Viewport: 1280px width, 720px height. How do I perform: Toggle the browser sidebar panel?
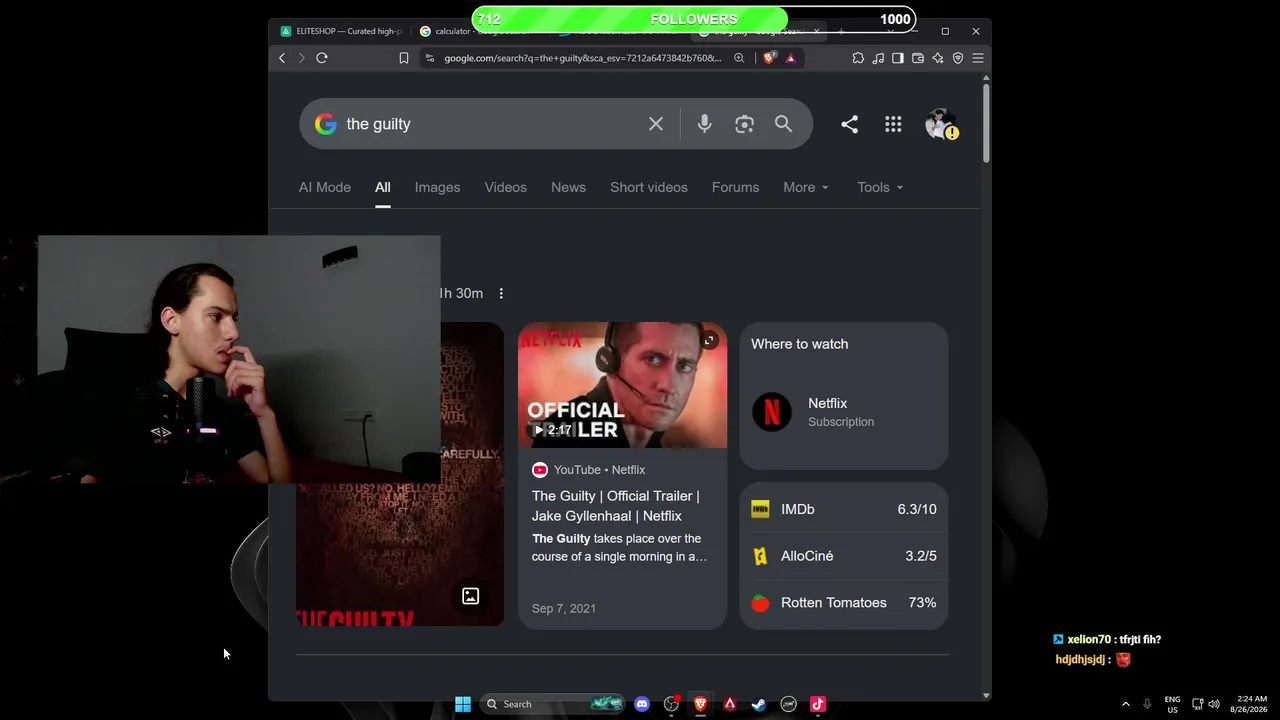898,58
